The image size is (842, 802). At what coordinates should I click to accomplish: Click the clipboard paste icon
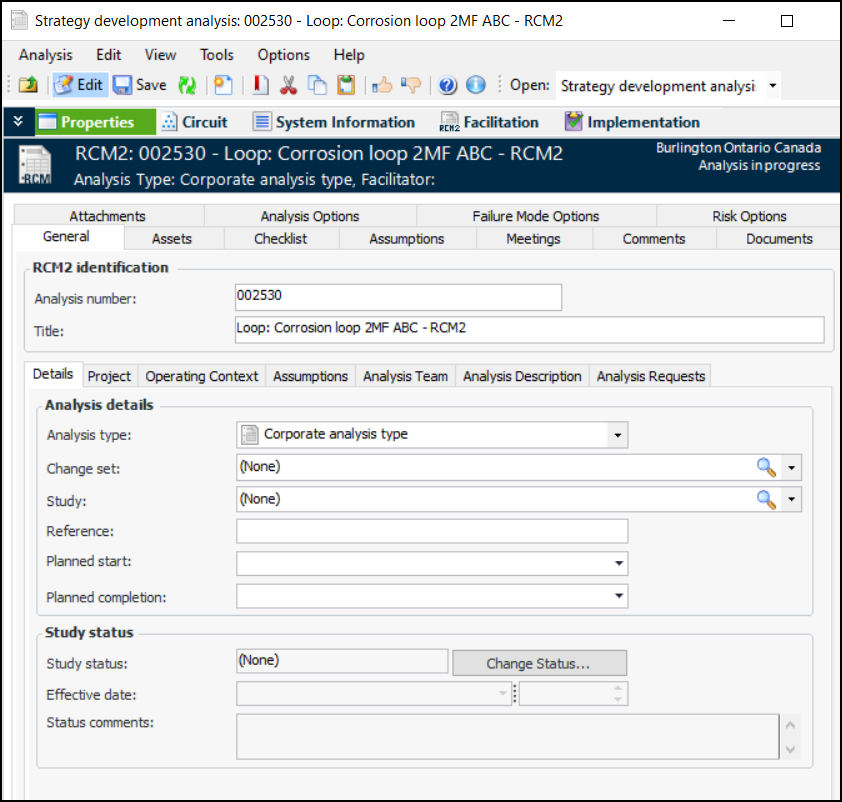(345, 85)
